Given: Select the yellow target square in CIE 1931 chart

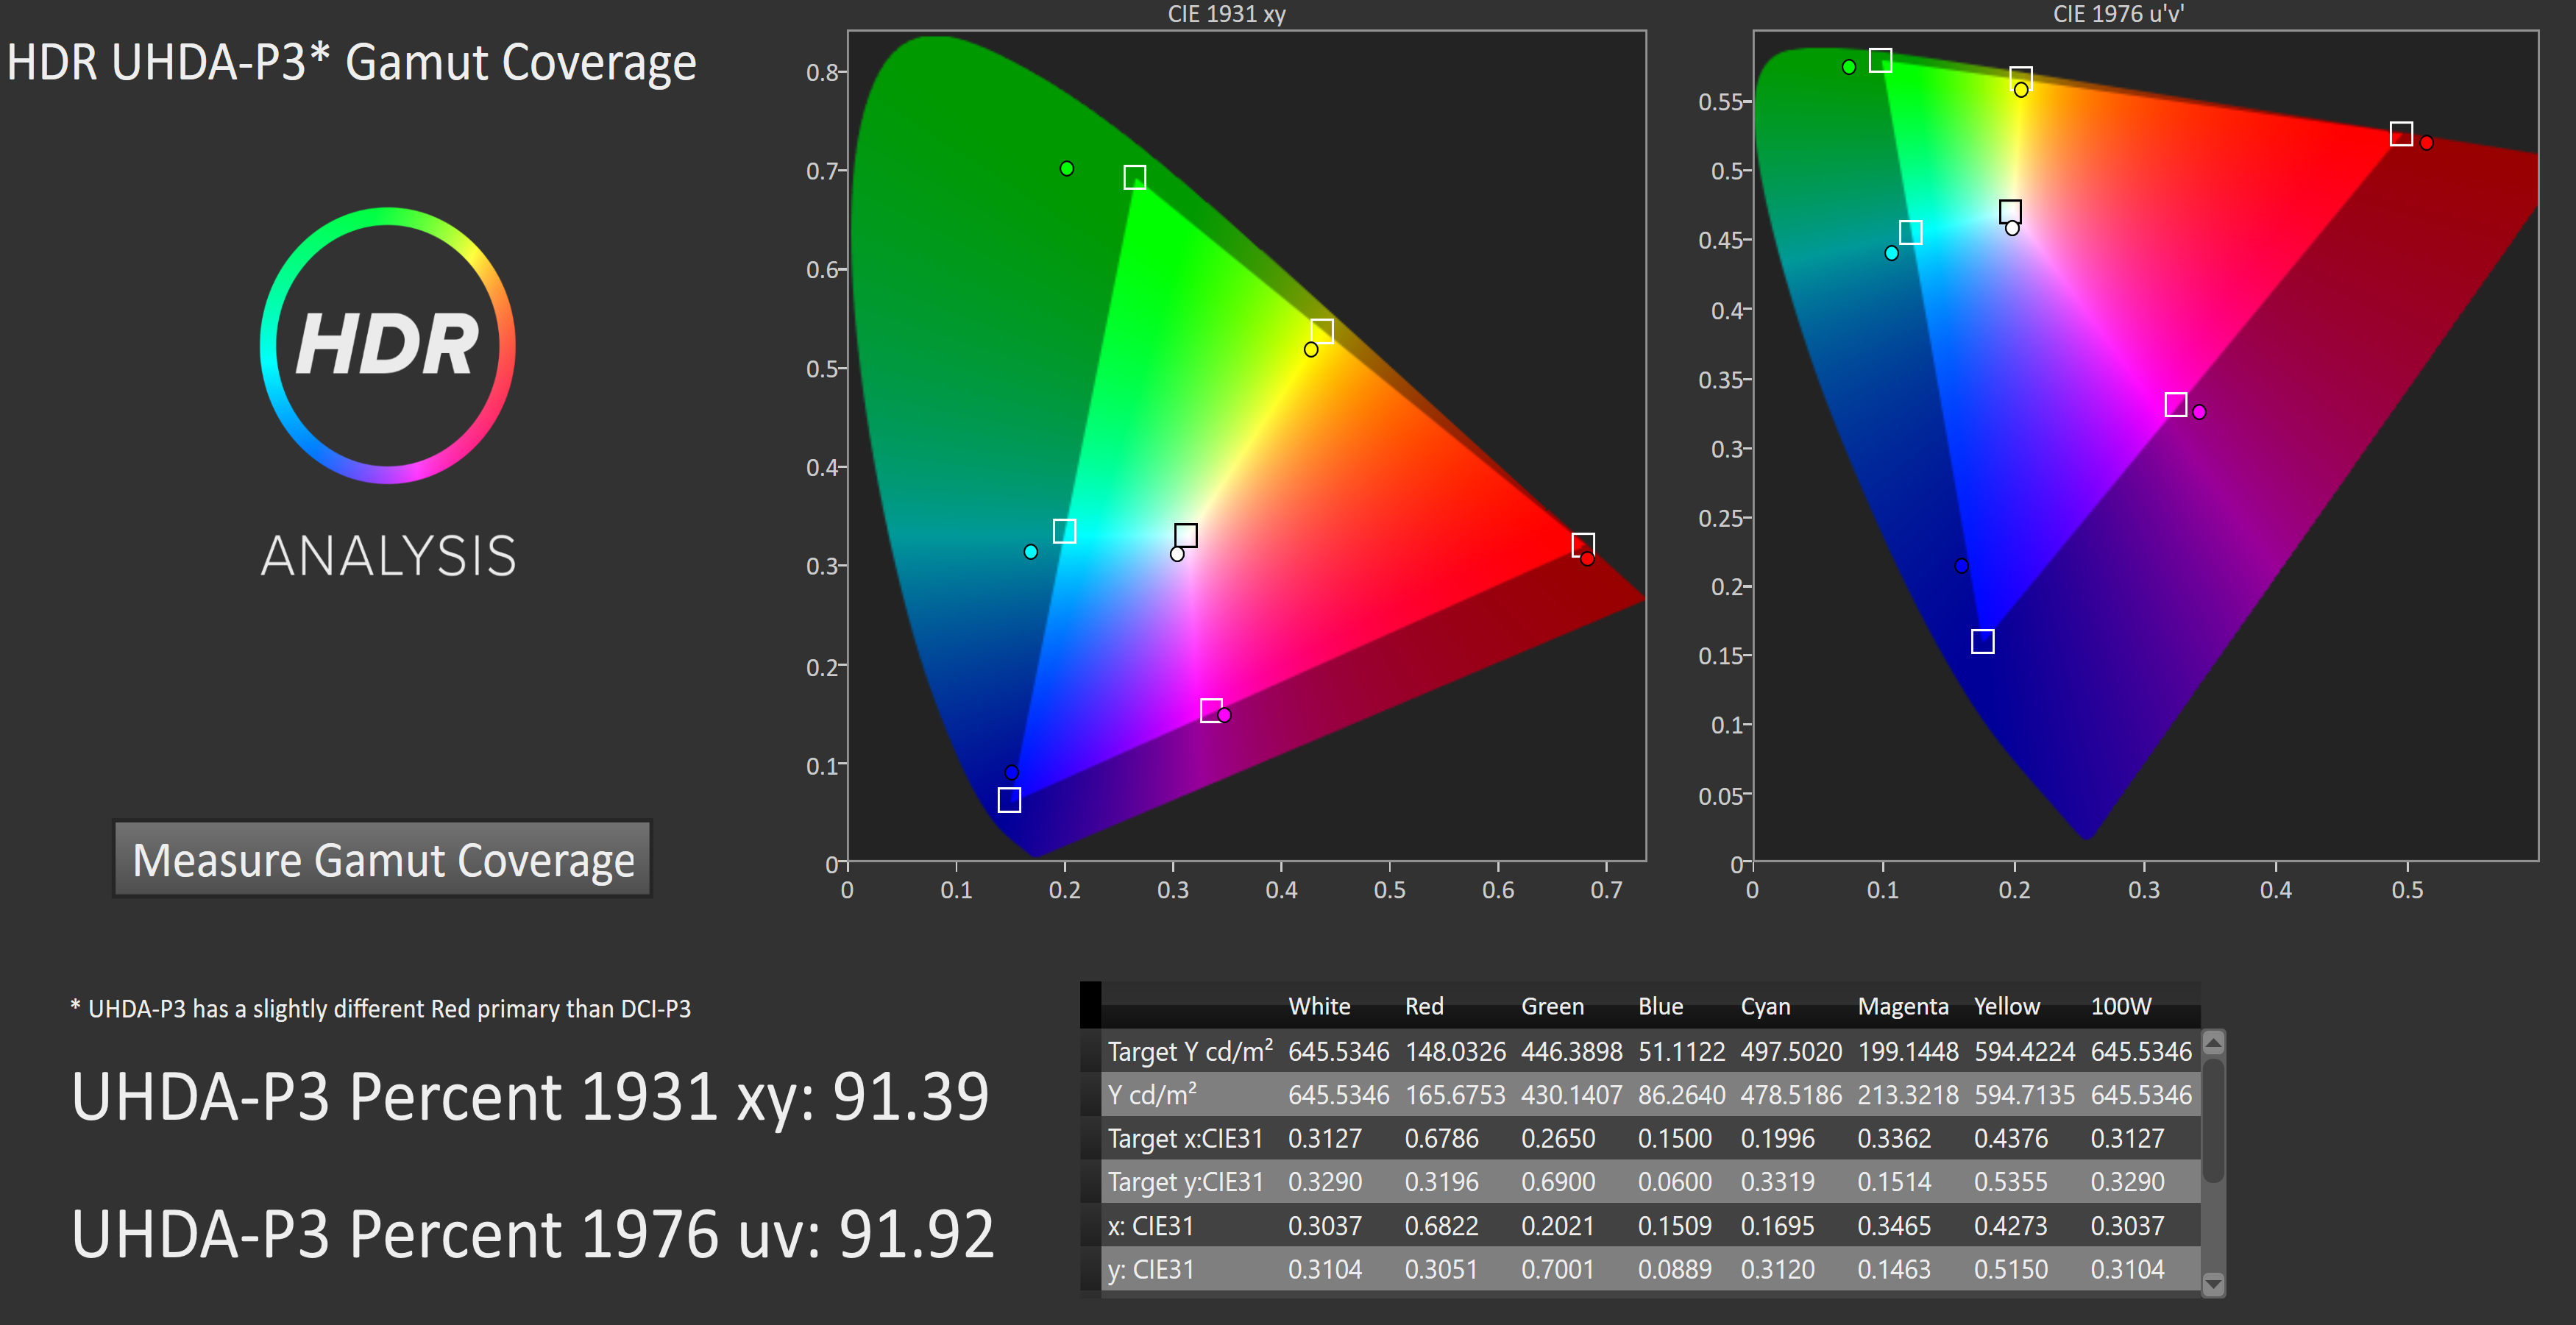Looking at the screenshot, I should tap(1321, 330).
